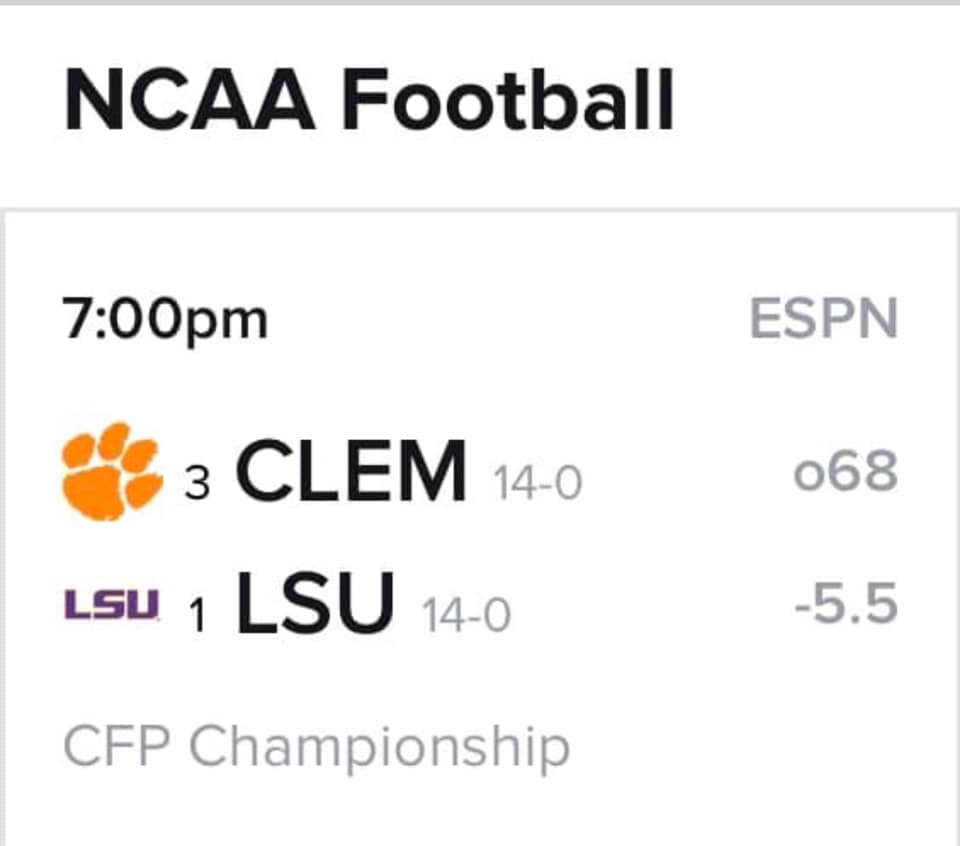This screenshot has width=960, height=846.
Task: Tap LSU's number 1 ranking
Action: (x=197, y=615)
